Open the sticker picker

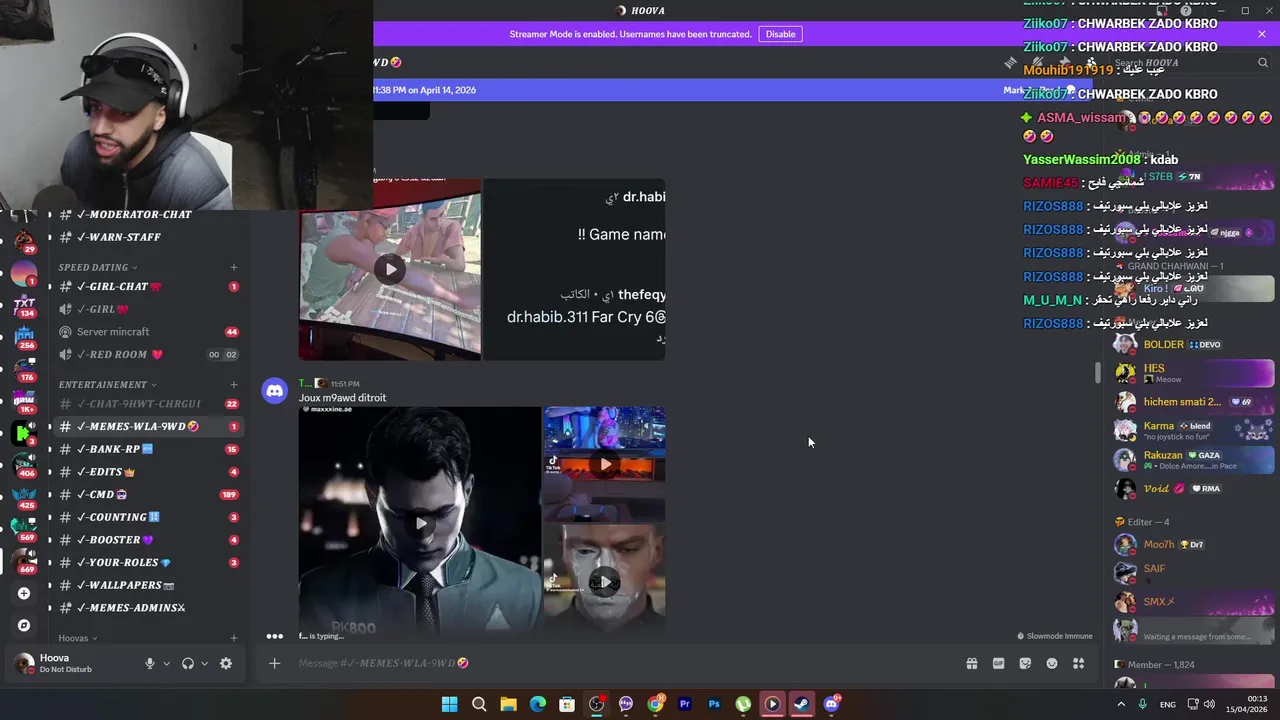[x=1025, y=663]
